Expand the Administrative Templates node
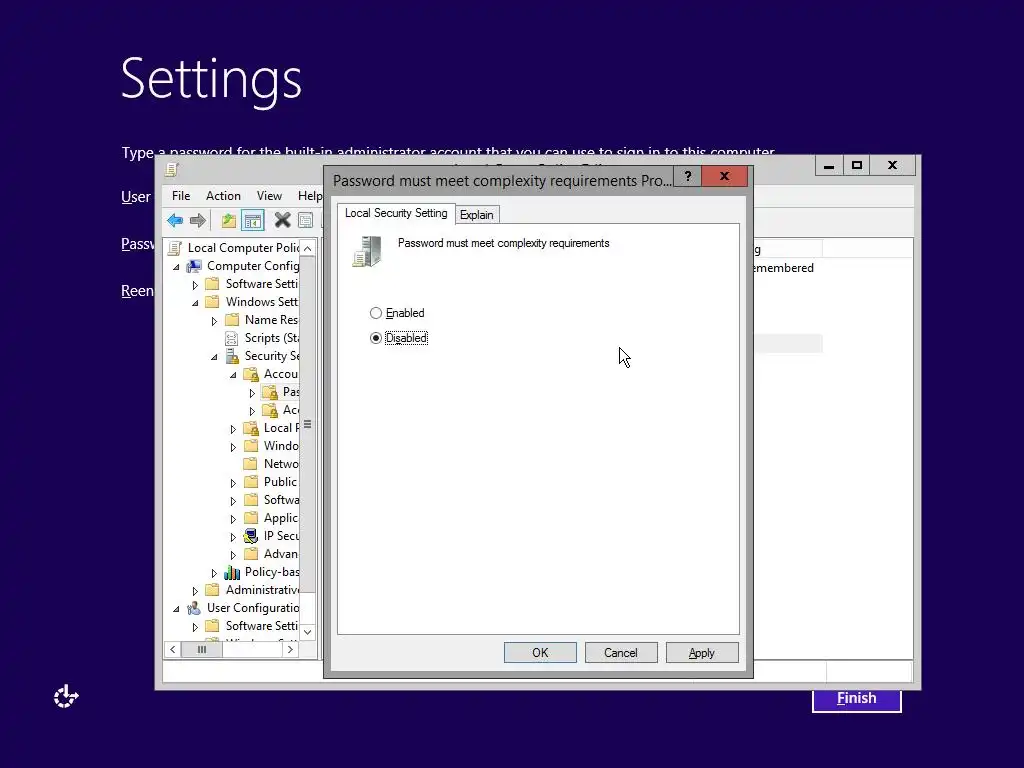1024x768 pixels. tap(195, 591)
